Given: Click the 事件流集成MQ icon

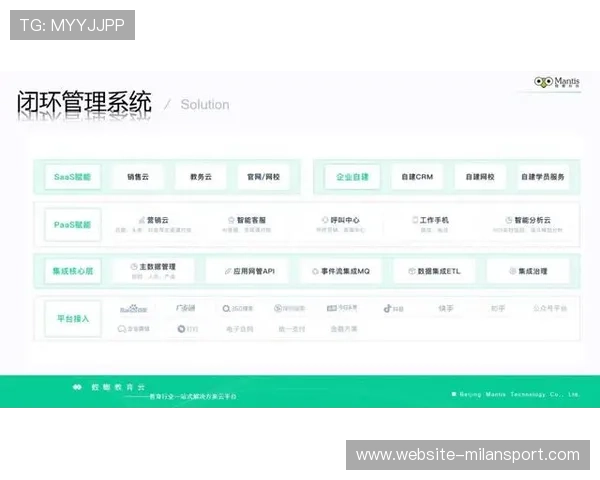Looking at the screenshot, I should pyautogui.click(x=315, y=271).
